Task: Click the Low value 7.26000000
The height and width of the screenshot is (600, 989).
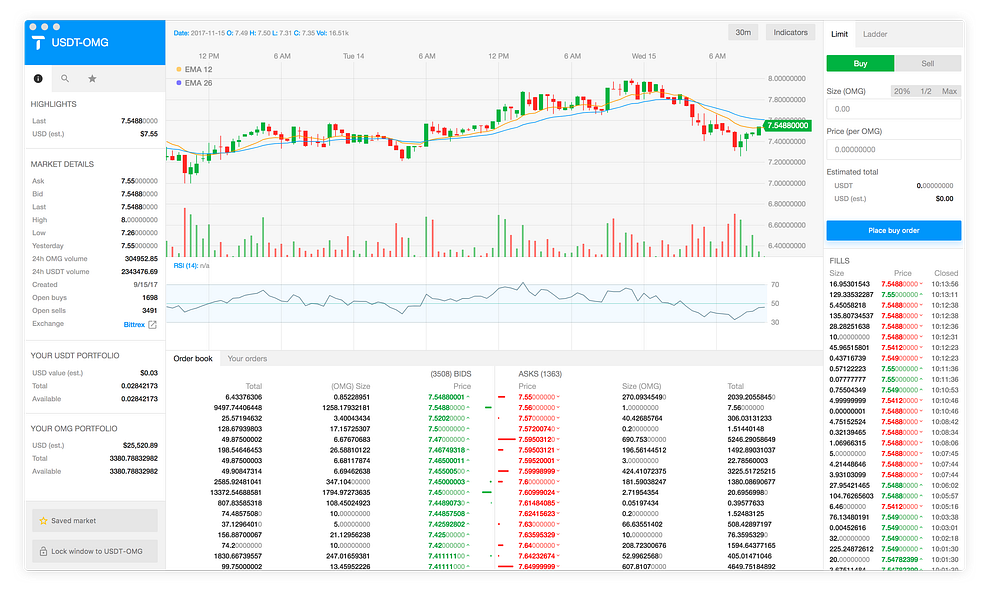Action: click(139, 233)
